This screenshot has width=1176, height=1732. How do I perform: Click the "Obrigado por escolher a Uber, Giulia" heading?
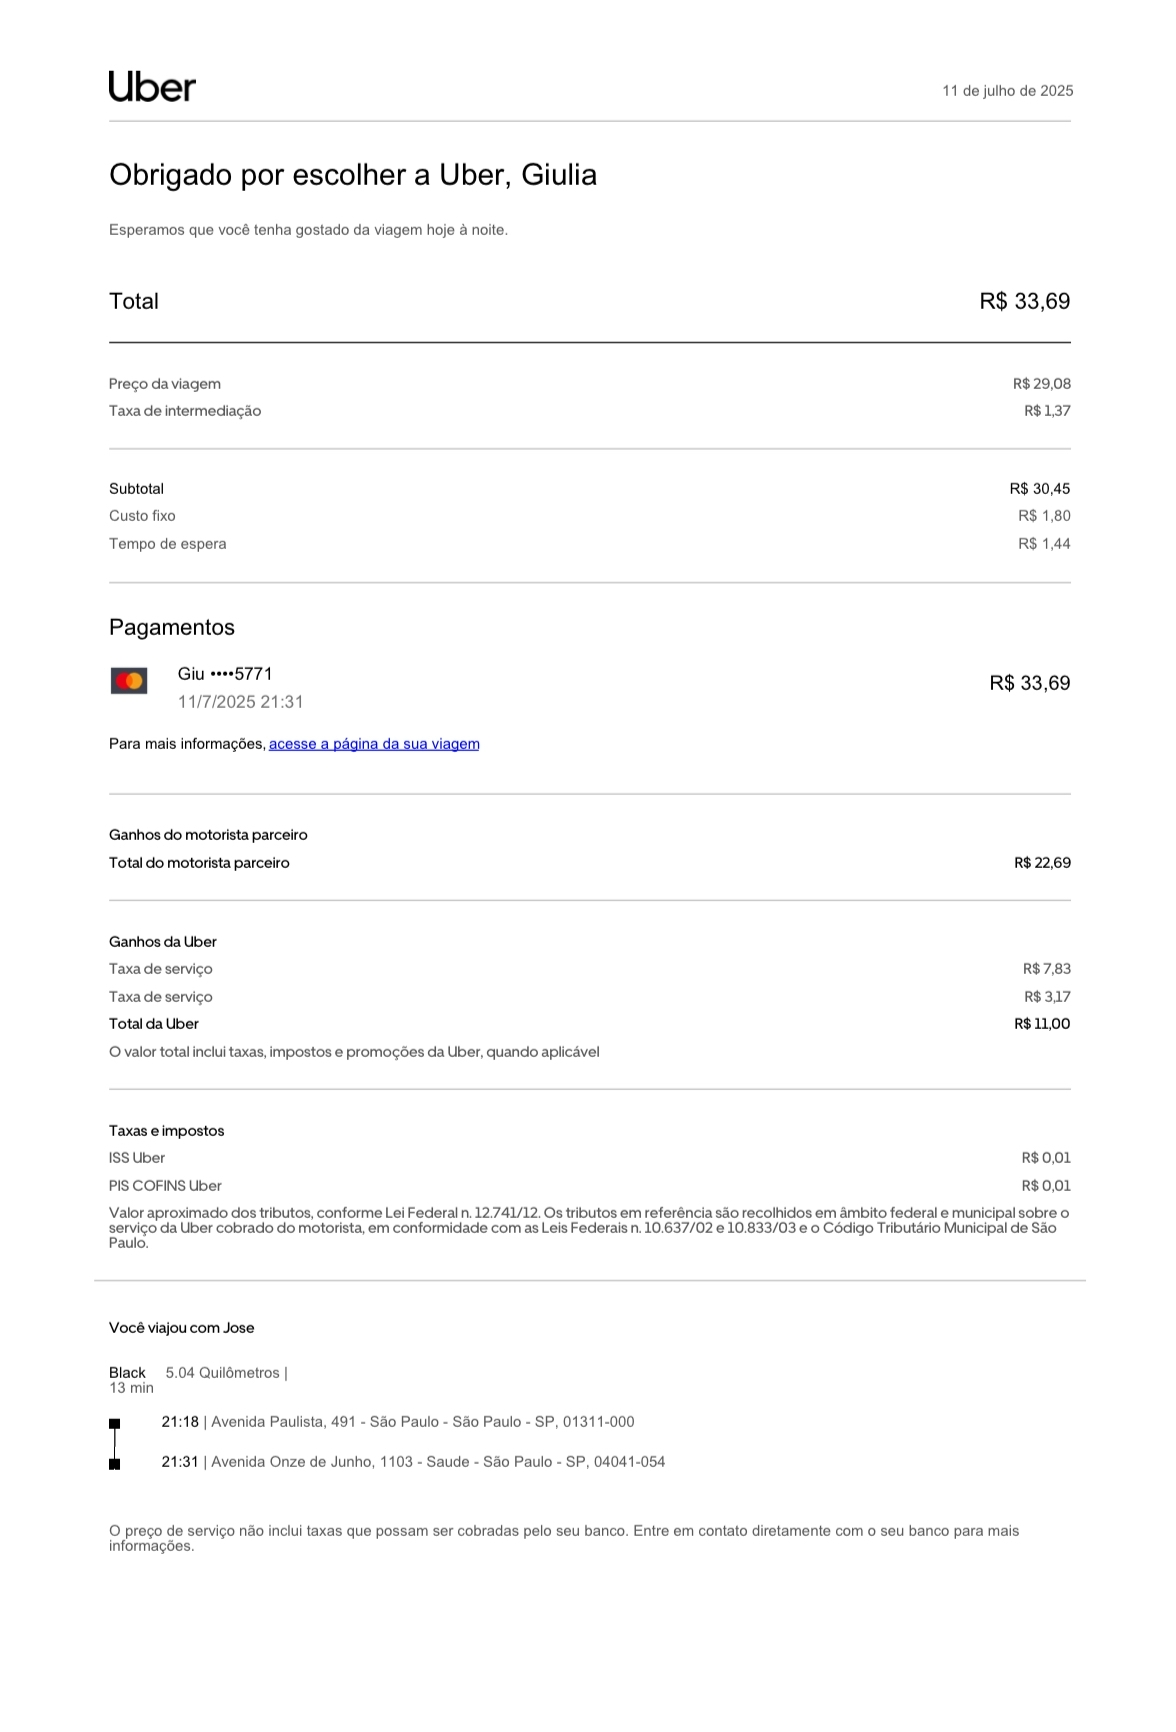[x=353, y=175]
